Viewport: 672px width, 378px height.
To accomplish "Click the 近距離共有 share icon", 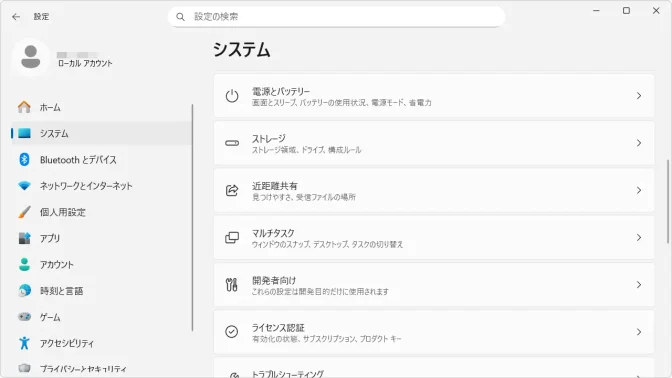I will click(x=232, y=190).
